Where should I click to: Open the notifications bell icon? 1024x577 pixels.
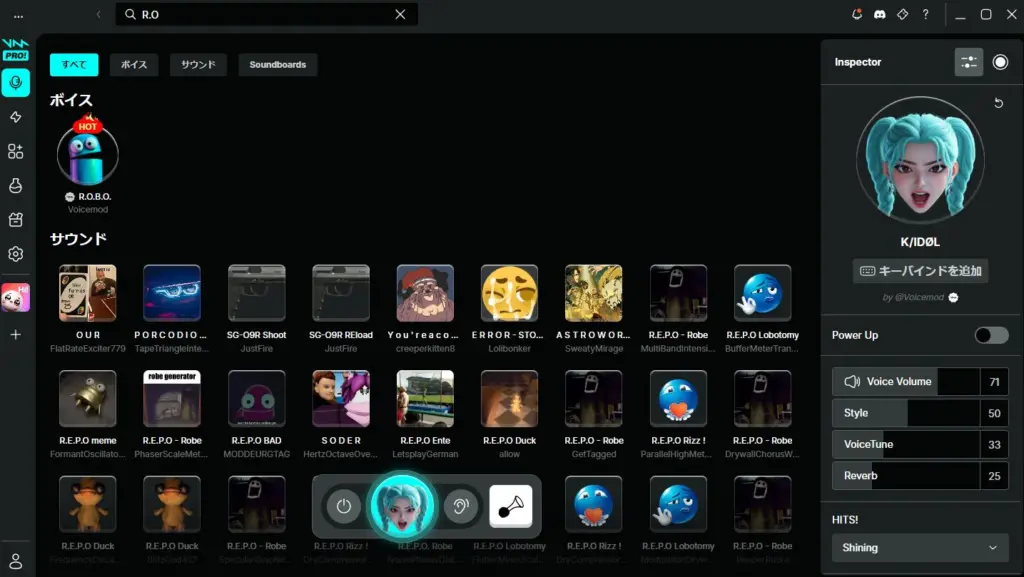click(857, 14)
